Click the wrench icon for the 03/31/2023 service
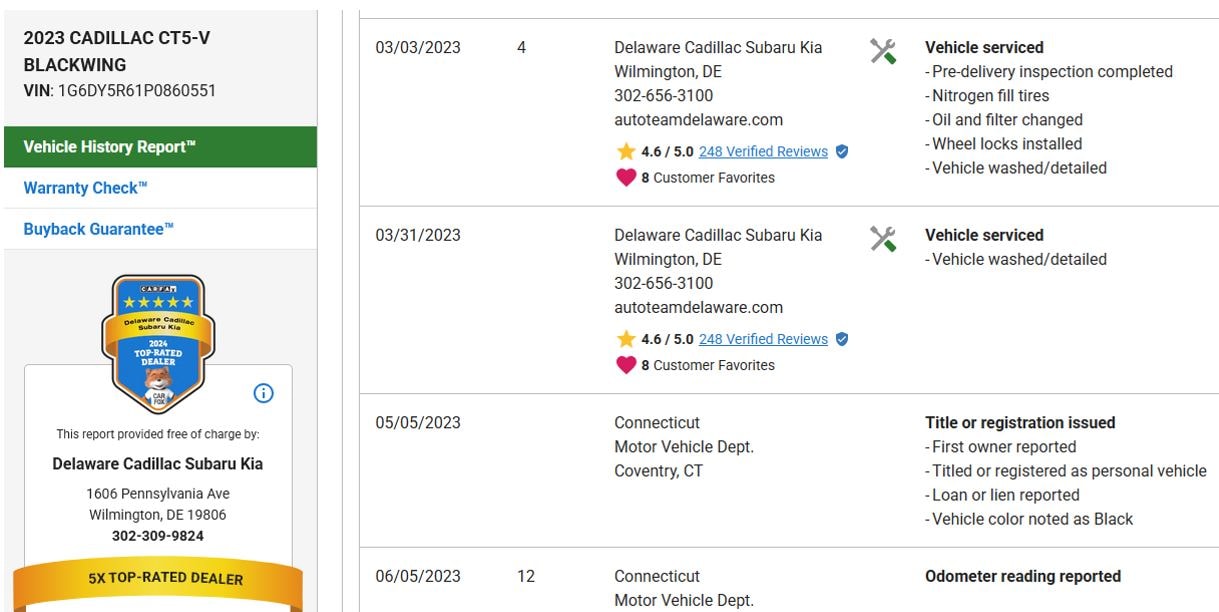Screen dimensions: 1219x612 [882, 239]
